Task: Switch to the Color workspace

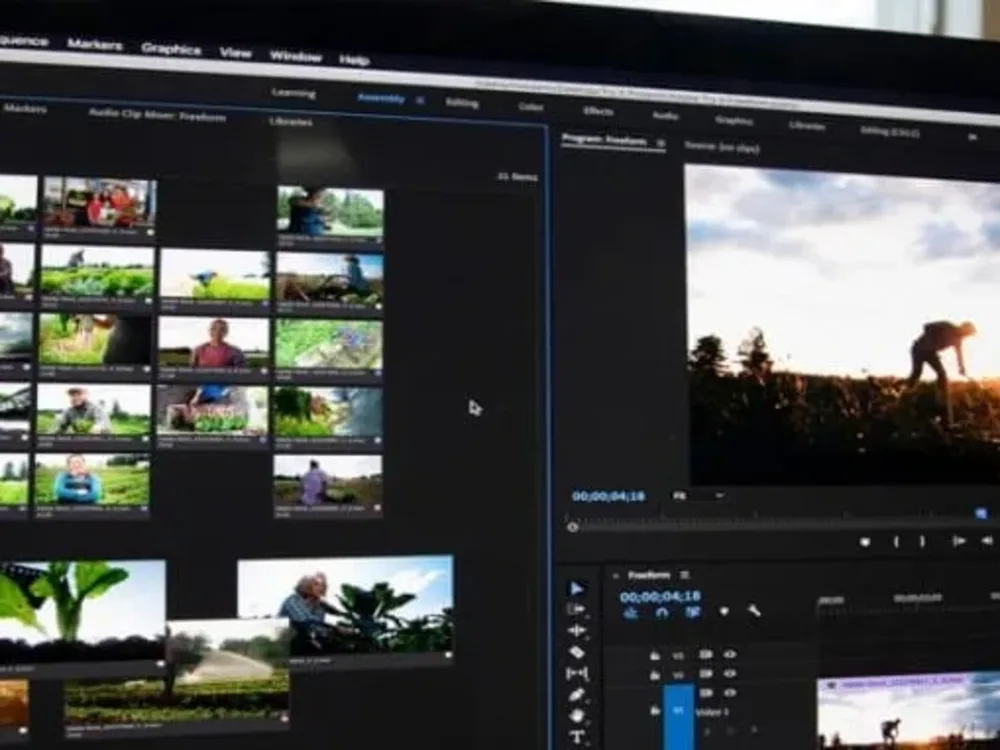Action: tap(530, 107)
